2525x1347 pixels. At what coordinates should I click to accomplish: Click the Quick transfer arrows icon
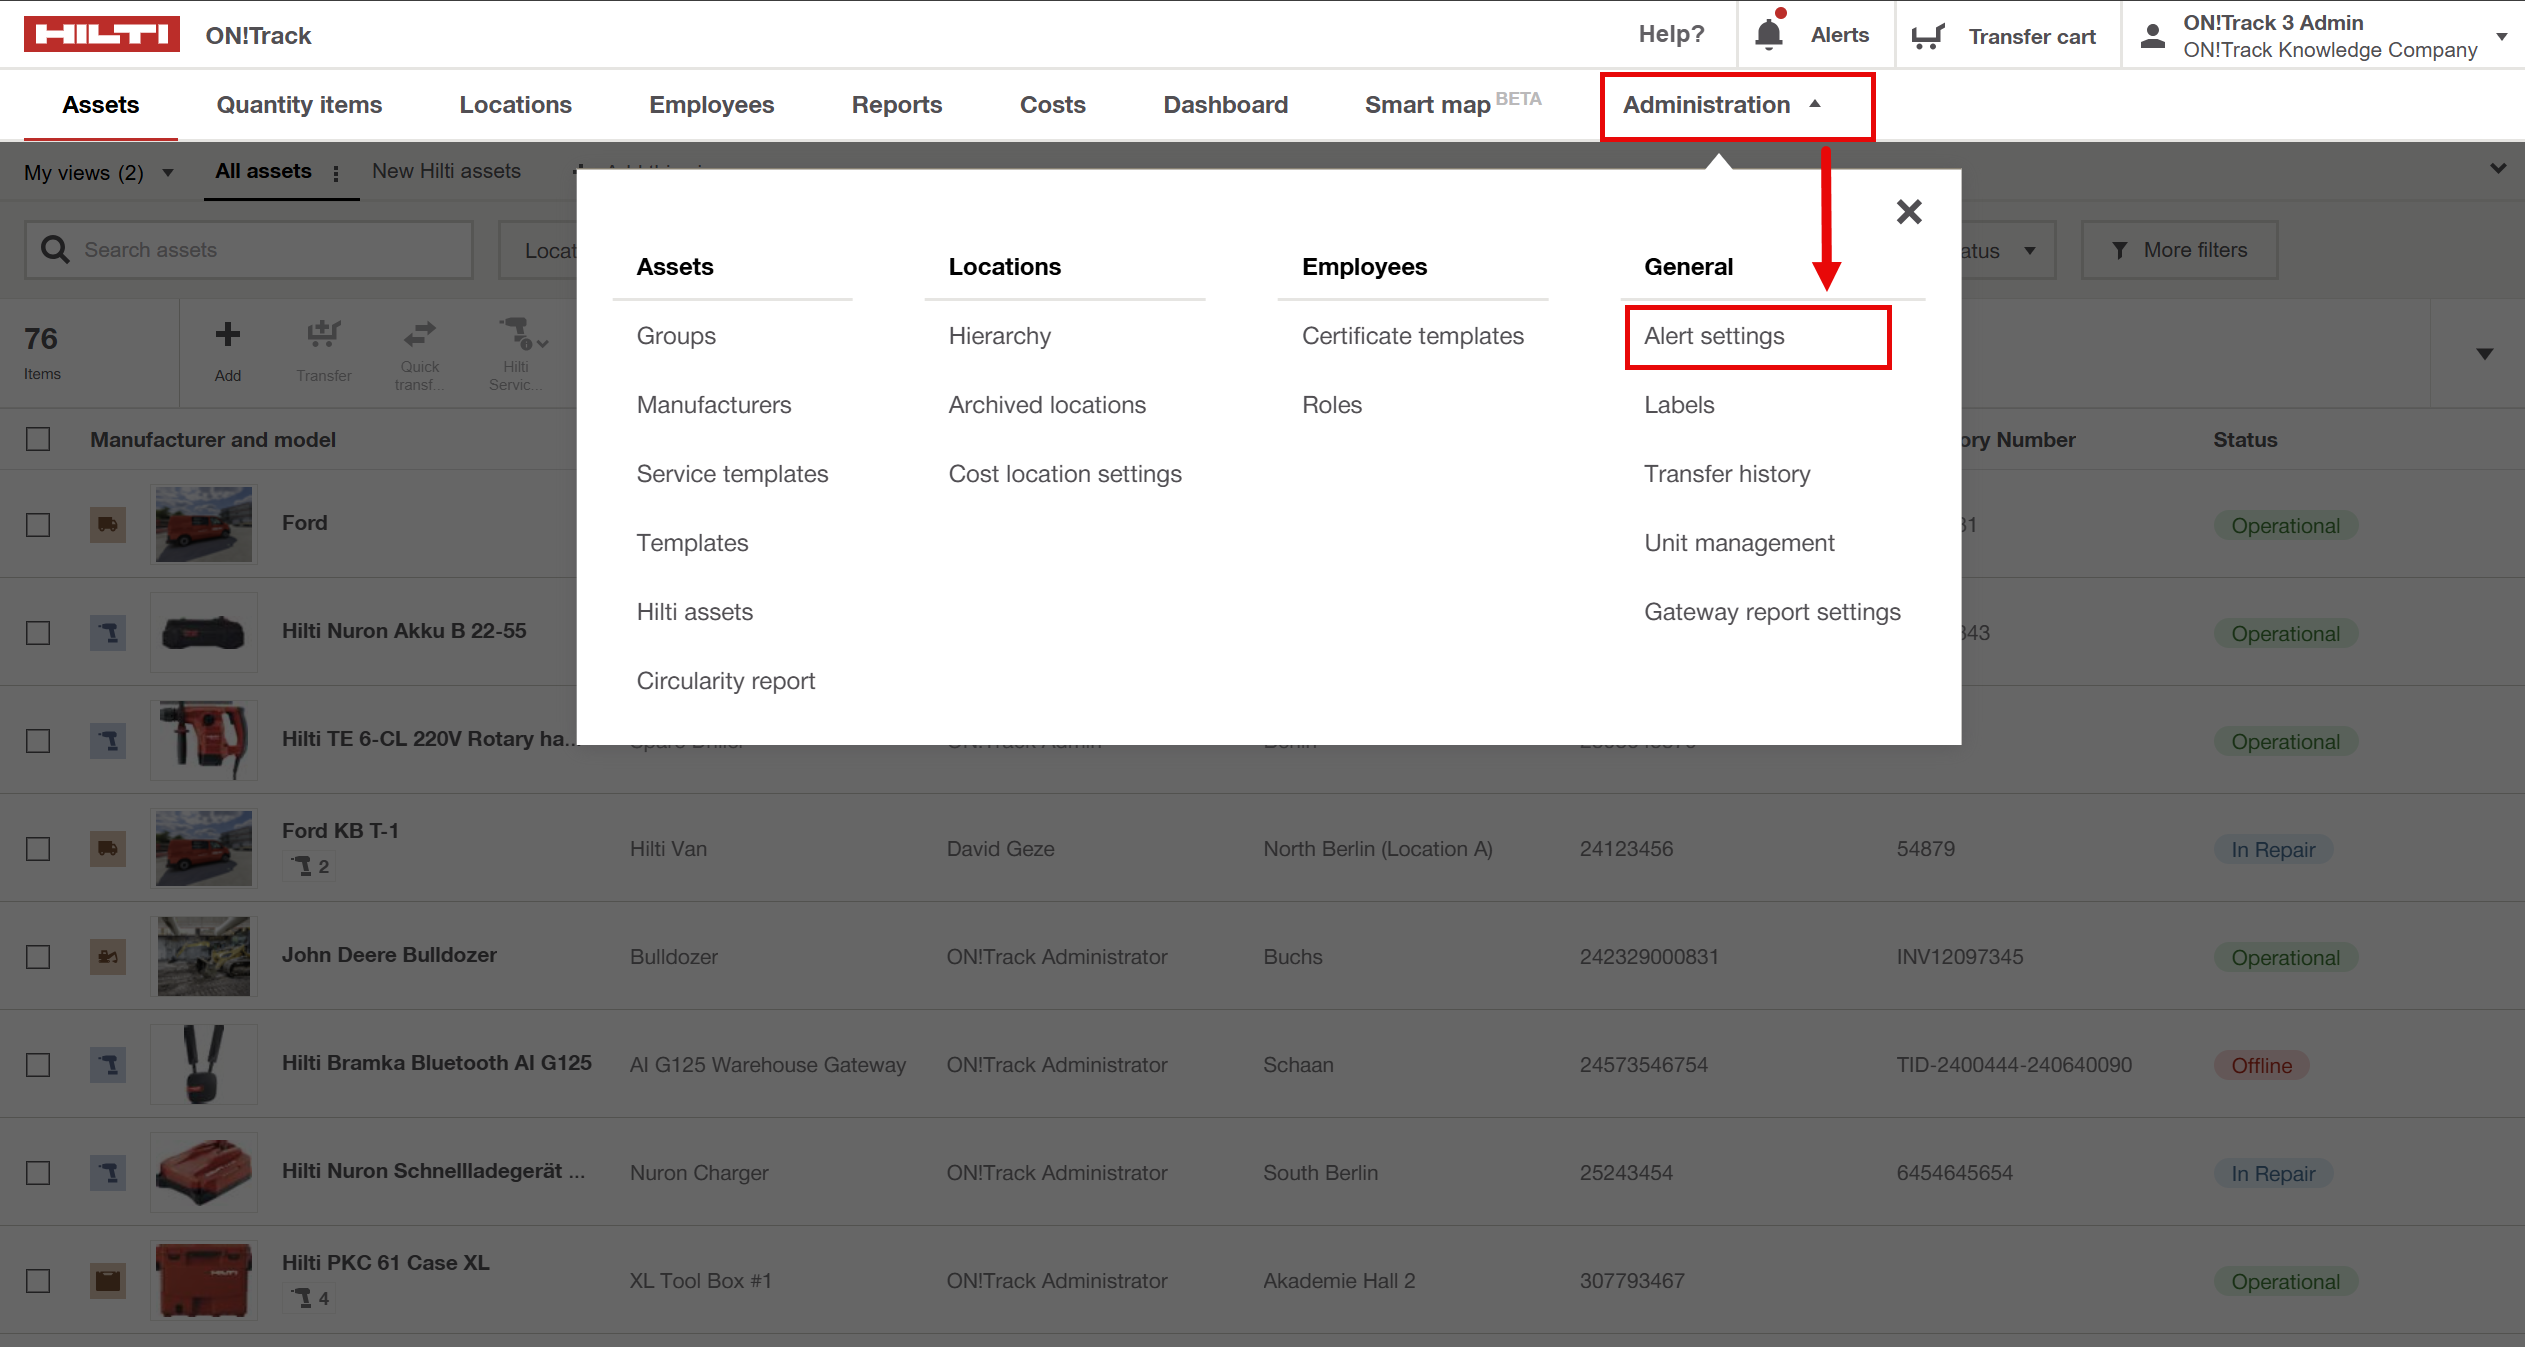pos(419,333)
